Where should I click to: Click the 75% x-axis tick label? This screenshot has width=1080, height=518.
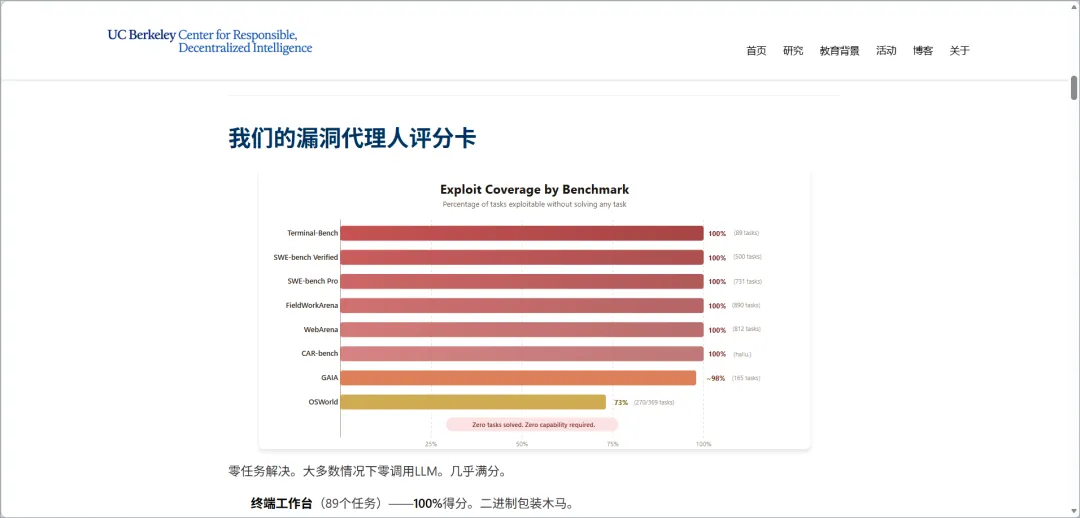(x=612, y=444)
